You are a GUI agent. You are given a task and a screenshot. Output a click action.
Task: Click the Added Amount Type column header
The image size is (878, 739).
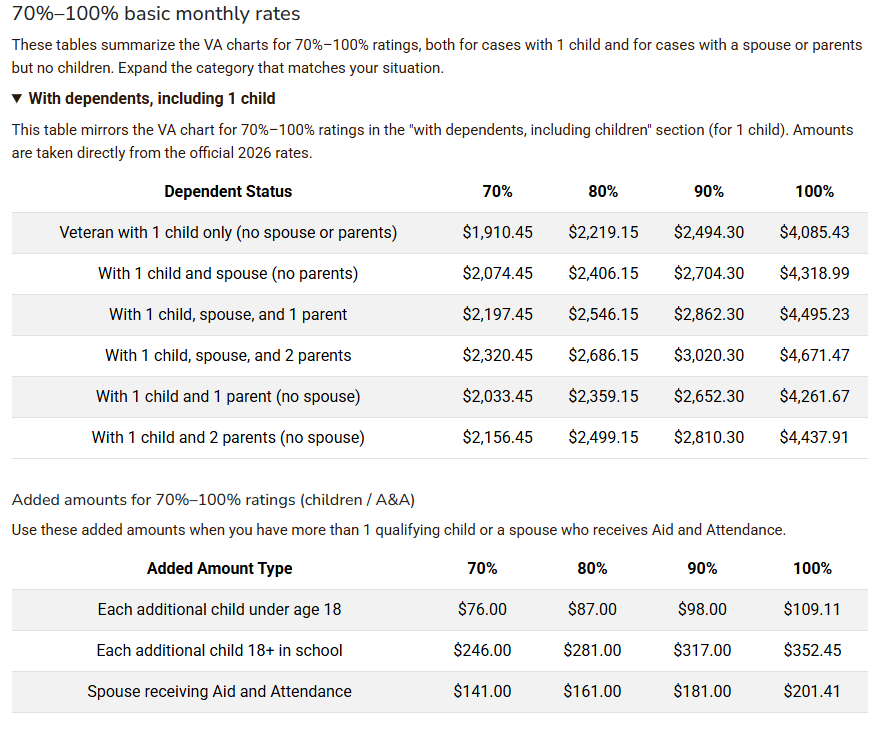tap(219, 568)
